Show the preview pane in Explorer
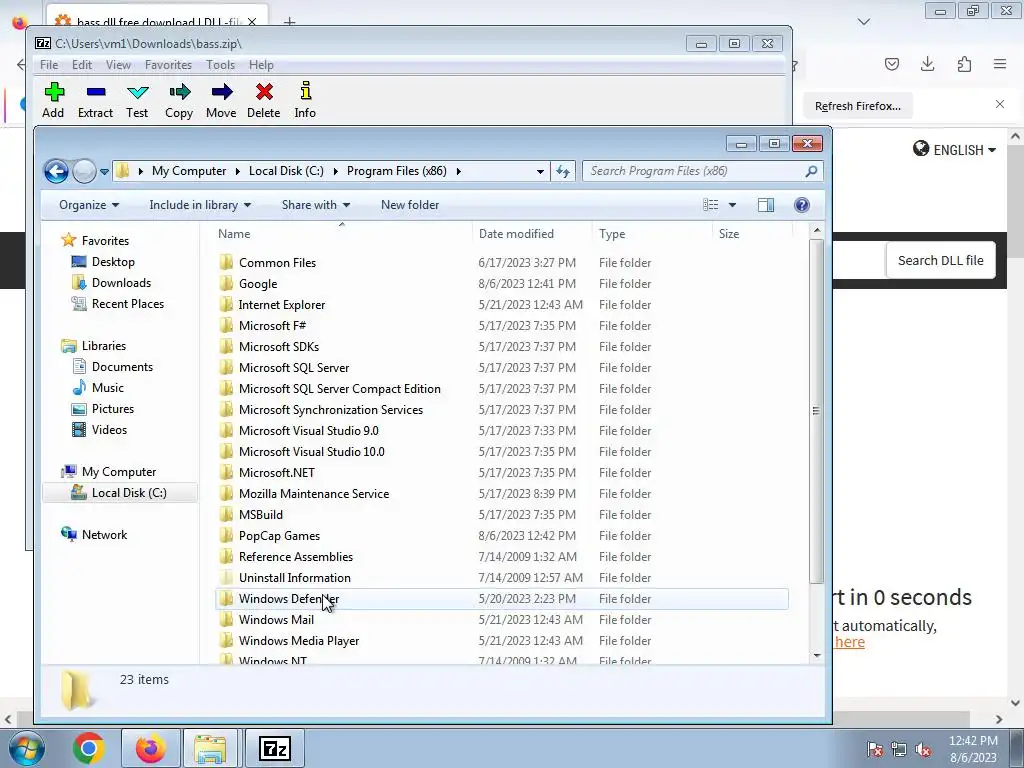 (765, 205)
